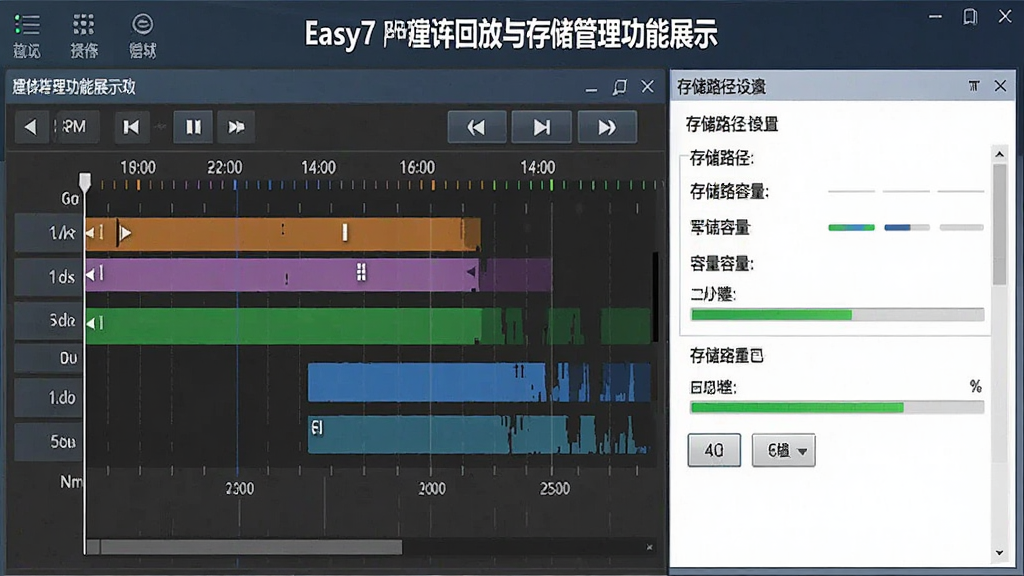Click the green recording segment
Viewport: 1024px width, 576px height.
pos(283,326)
